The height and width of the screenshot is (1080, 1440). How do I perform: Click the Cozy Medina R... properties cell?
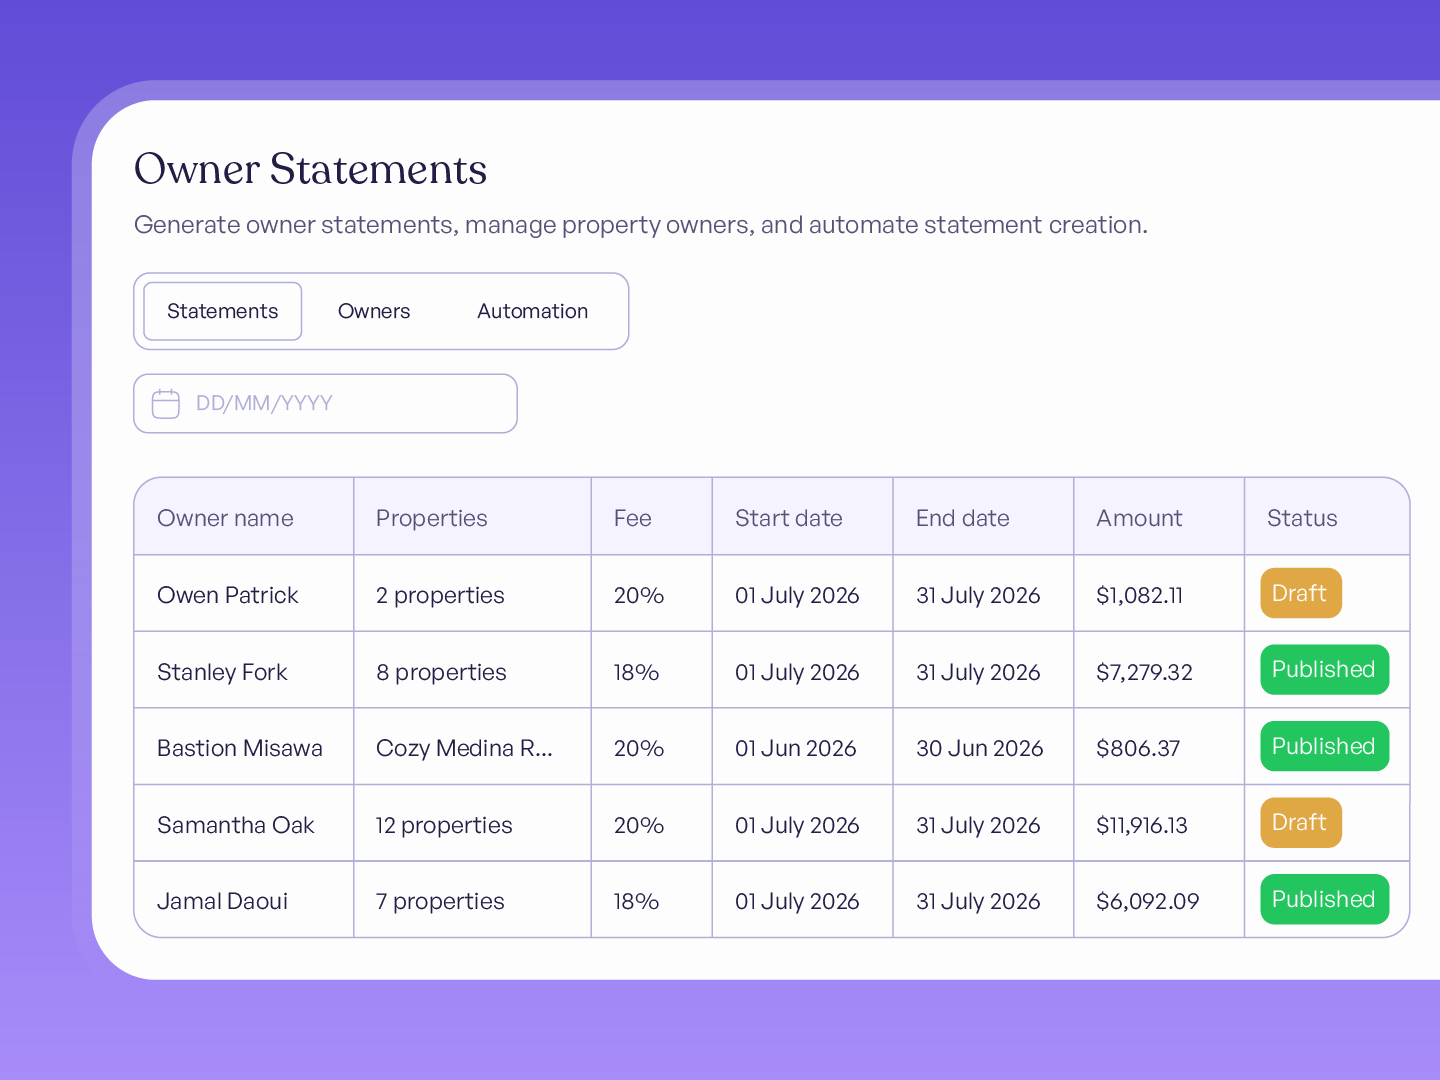coord(472,747)
